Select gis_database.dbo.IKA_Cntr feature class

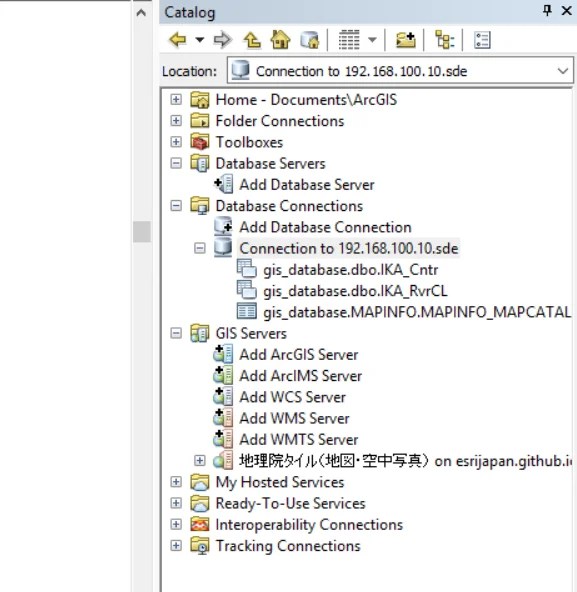(351, 270)
